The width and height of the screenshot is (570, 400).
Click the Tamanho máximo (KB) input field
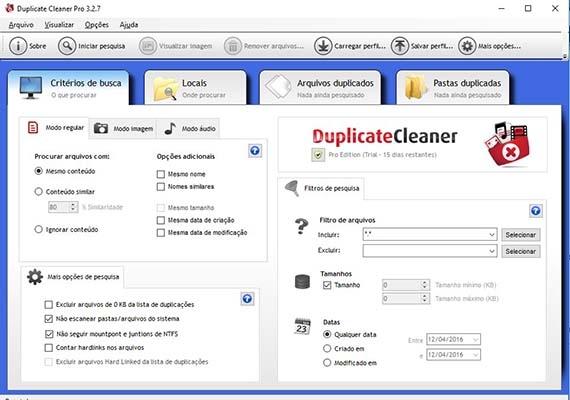click(x=406, y=299)
